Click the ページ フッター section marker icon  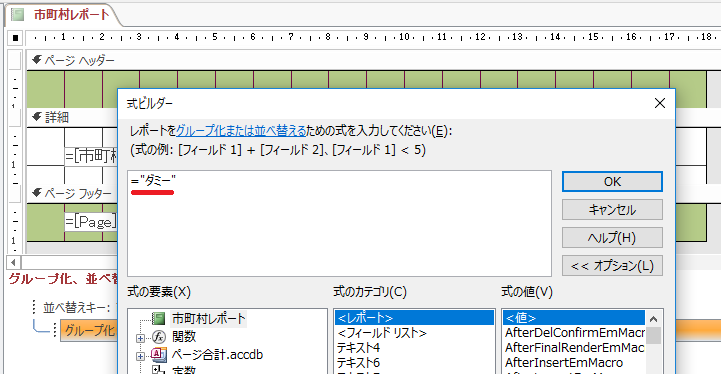[x=37, y=193]
